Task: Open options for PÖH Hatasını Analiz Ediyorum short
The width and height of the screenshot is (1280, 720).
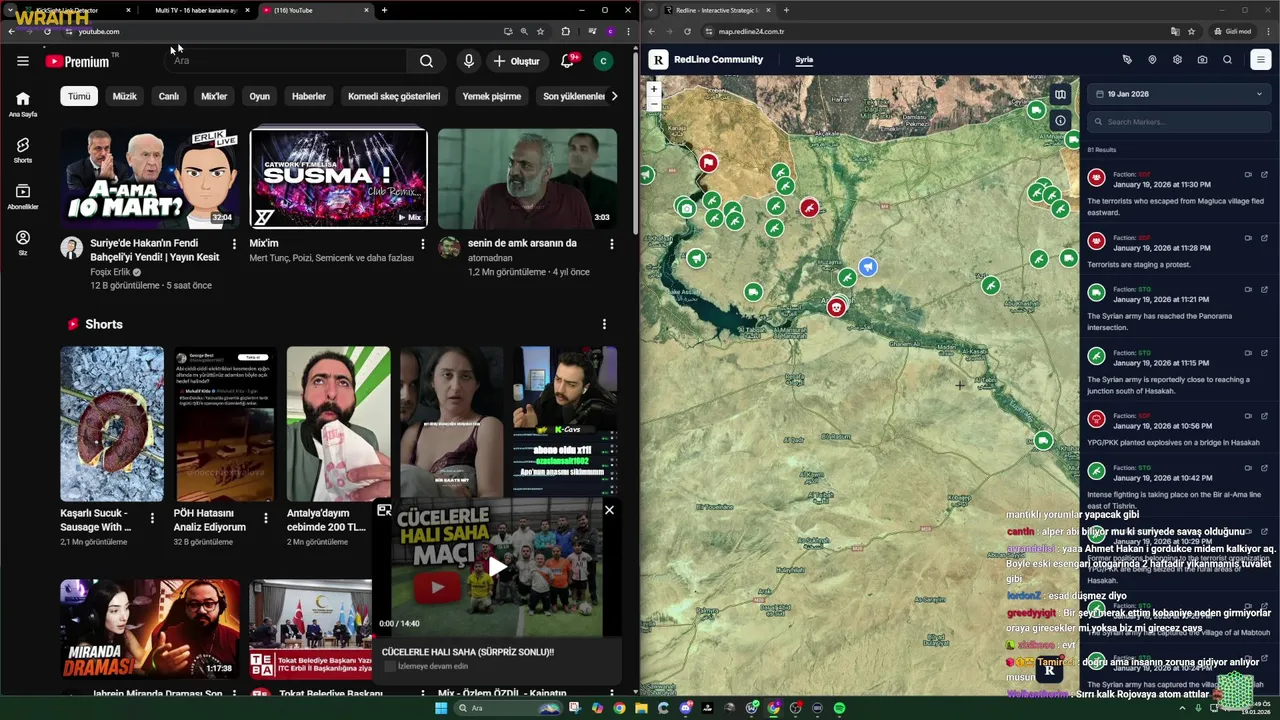Action: click(x=266, y=518)
